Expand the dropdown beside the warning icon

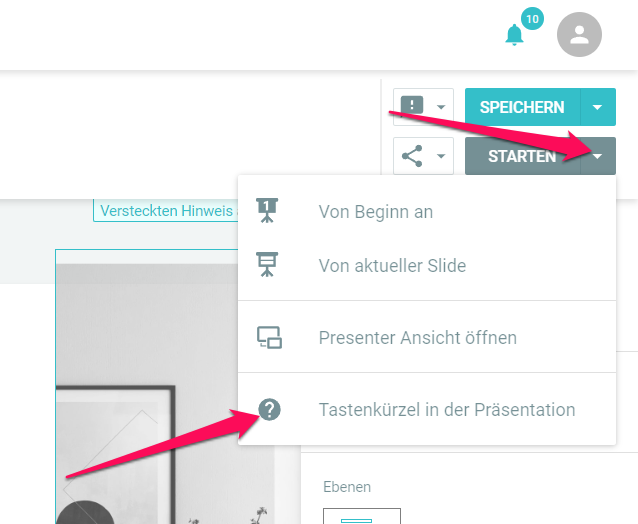coord(441,107)
